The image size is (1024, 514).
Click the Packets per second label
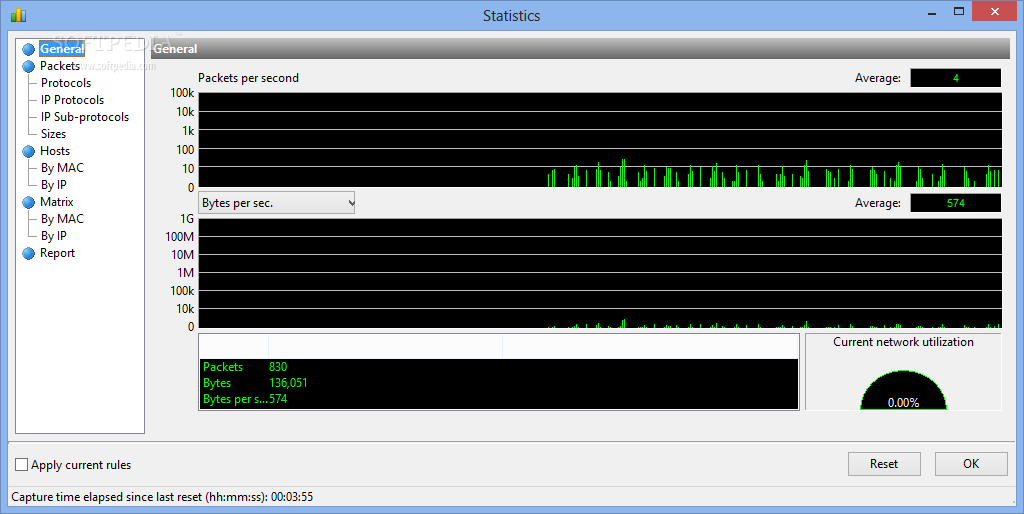(248, 78)
